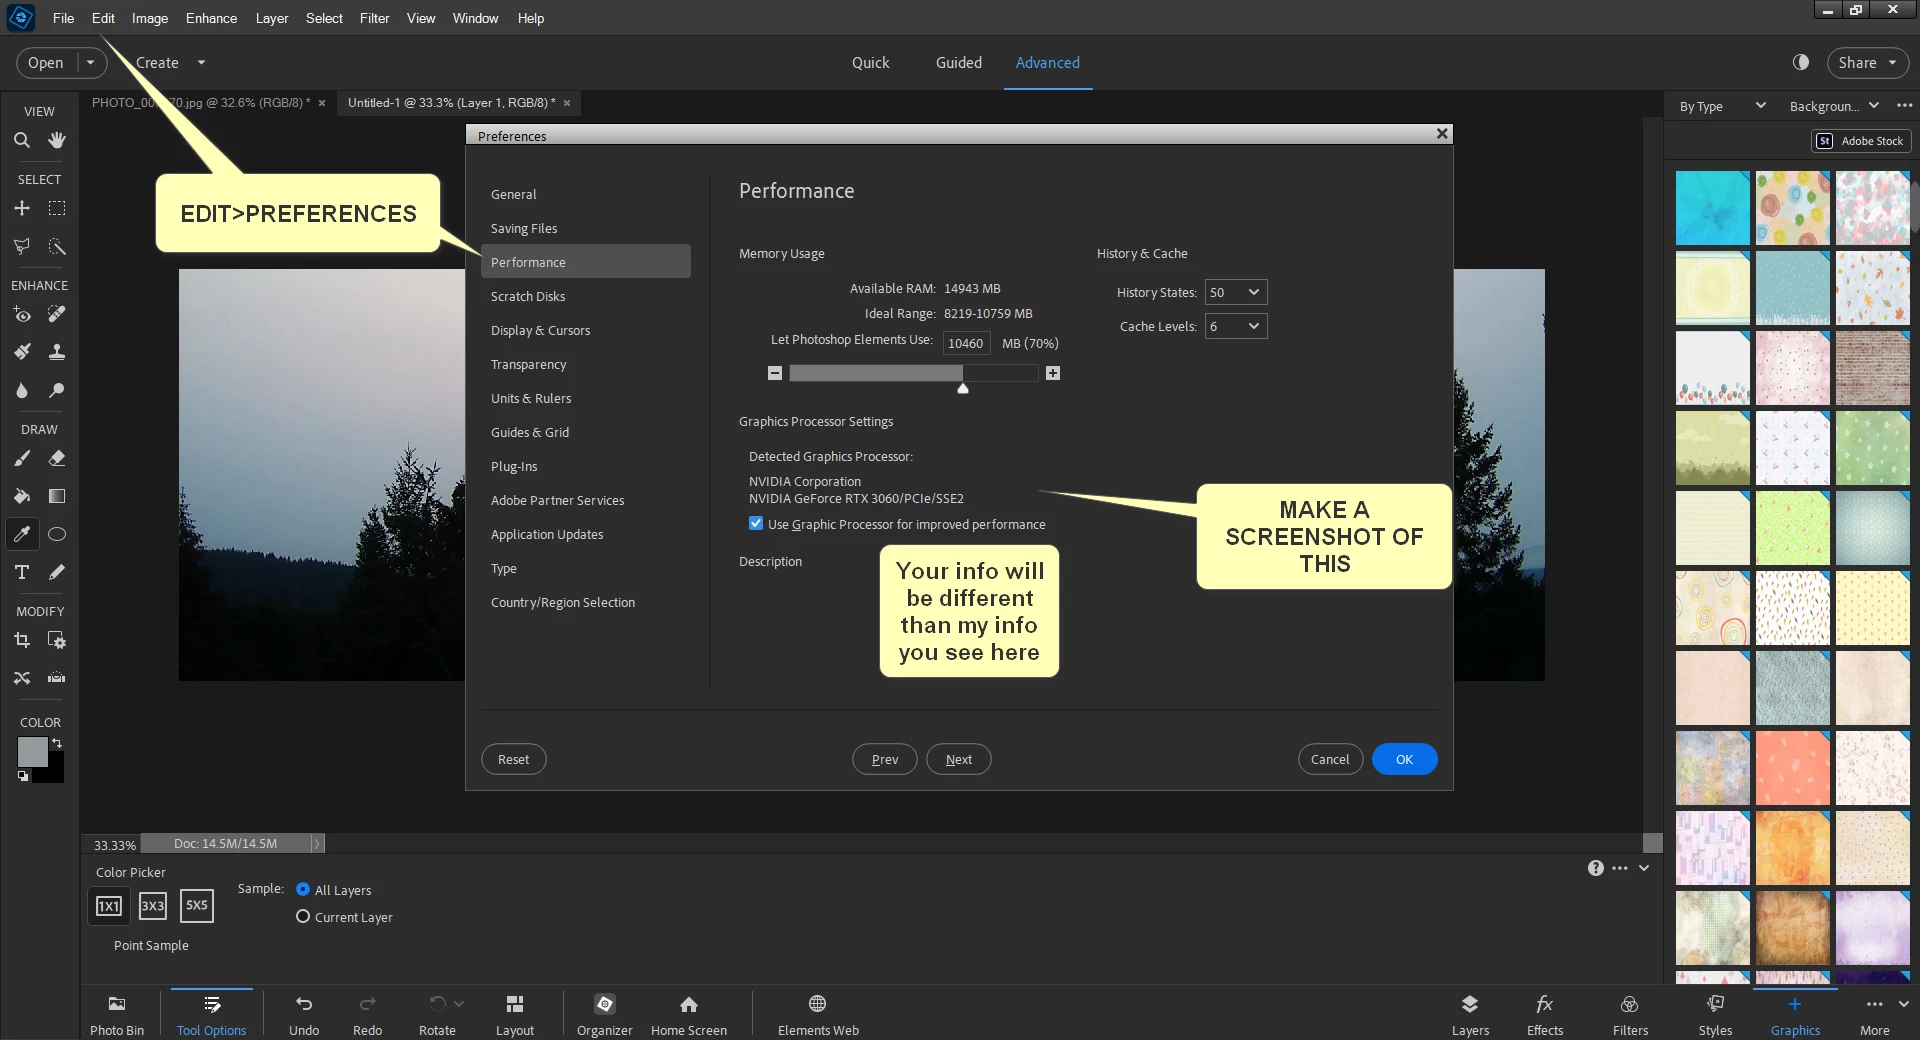Select the Hand tool

[x=57, y=140]
